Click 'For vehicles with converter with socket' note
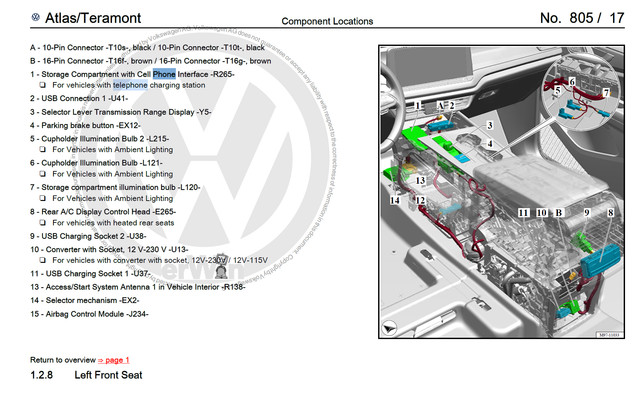The height and width of the screenshot is (413, 640). coord(160,260)
